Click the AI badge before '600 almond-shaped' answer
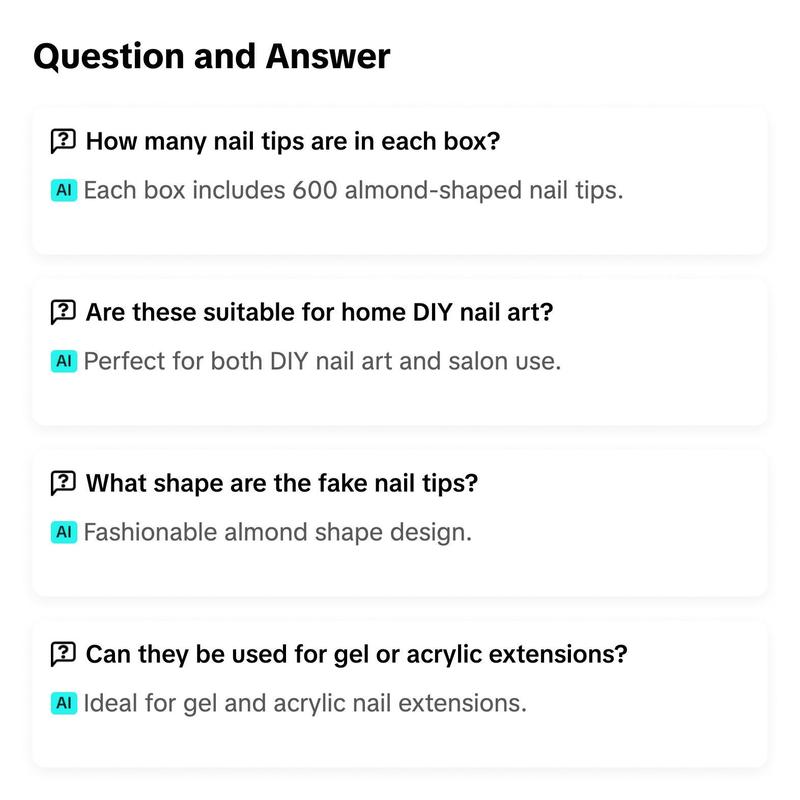Screen dimensions: 800x800 pyautogui.click(x=64, y=190)
